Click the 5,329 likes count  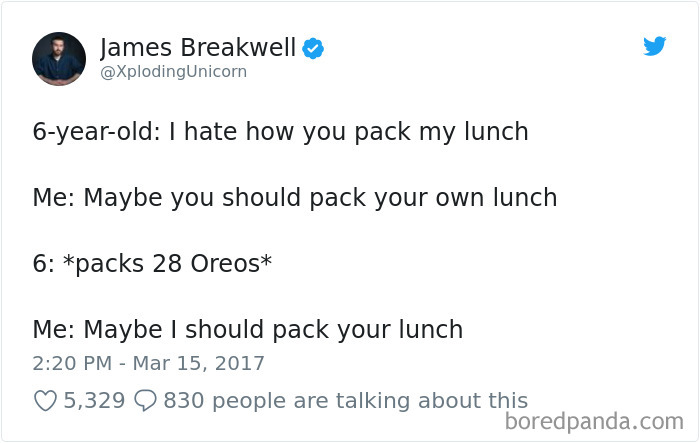tap(94, 401)
